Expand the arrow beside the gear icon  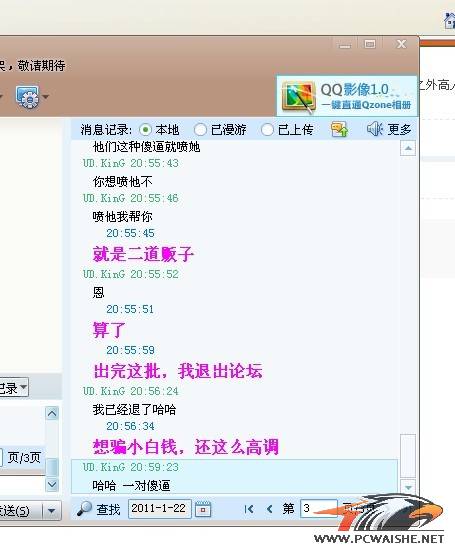46,97
